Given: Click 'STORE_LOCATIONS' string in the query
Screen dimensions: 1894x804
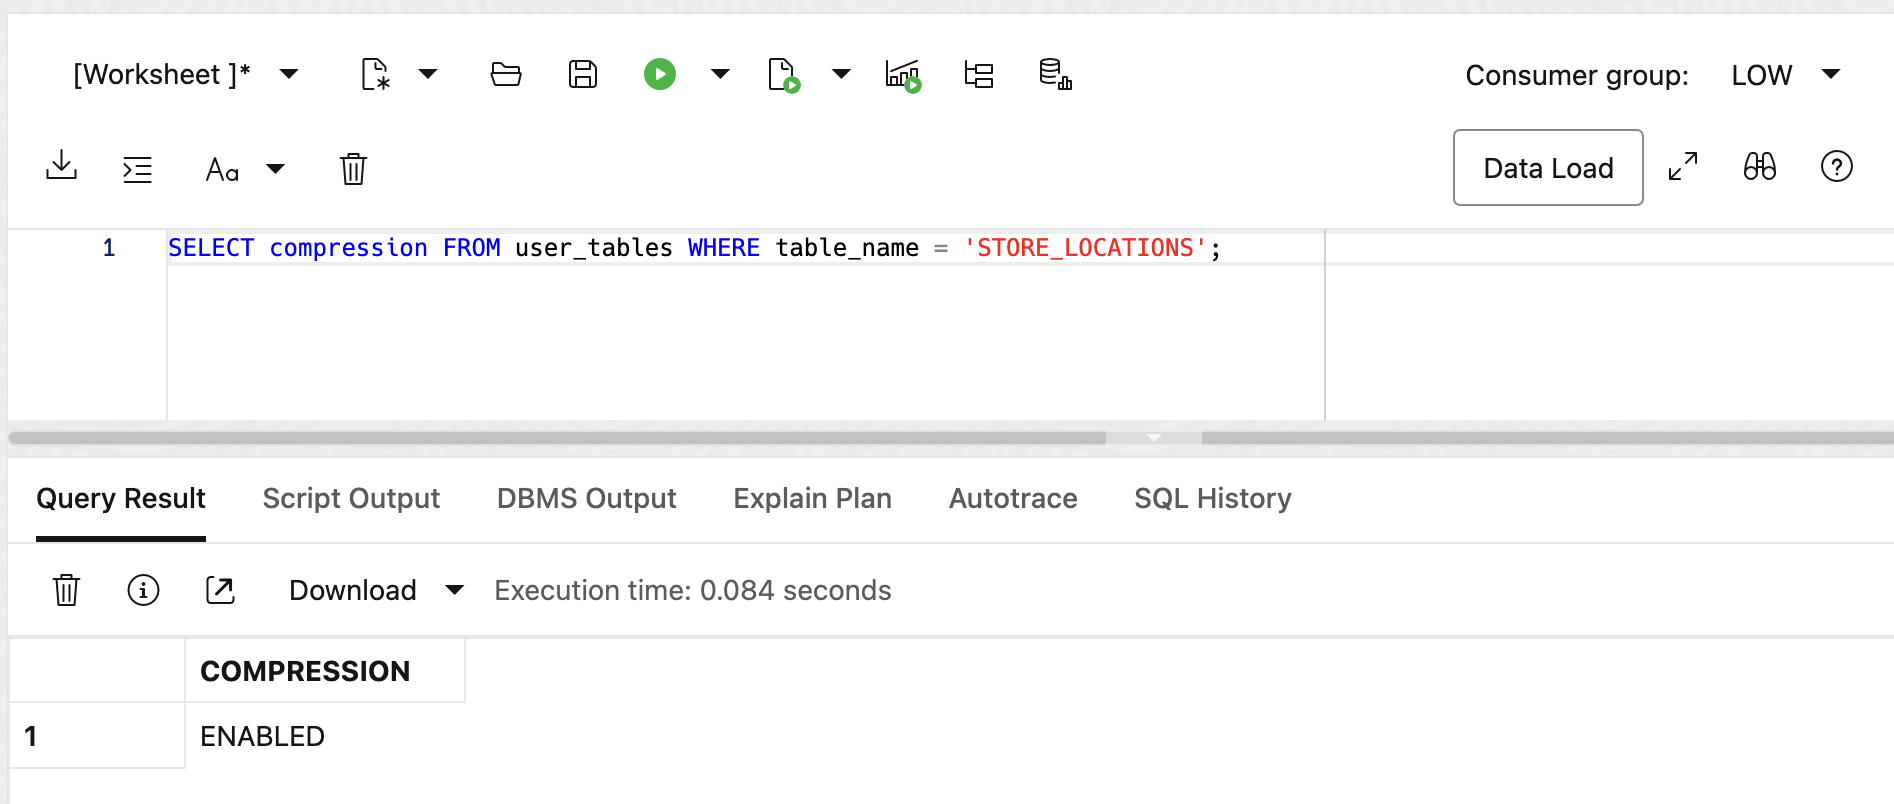Looking at the screenshot, I should [x=1085, y=248].
